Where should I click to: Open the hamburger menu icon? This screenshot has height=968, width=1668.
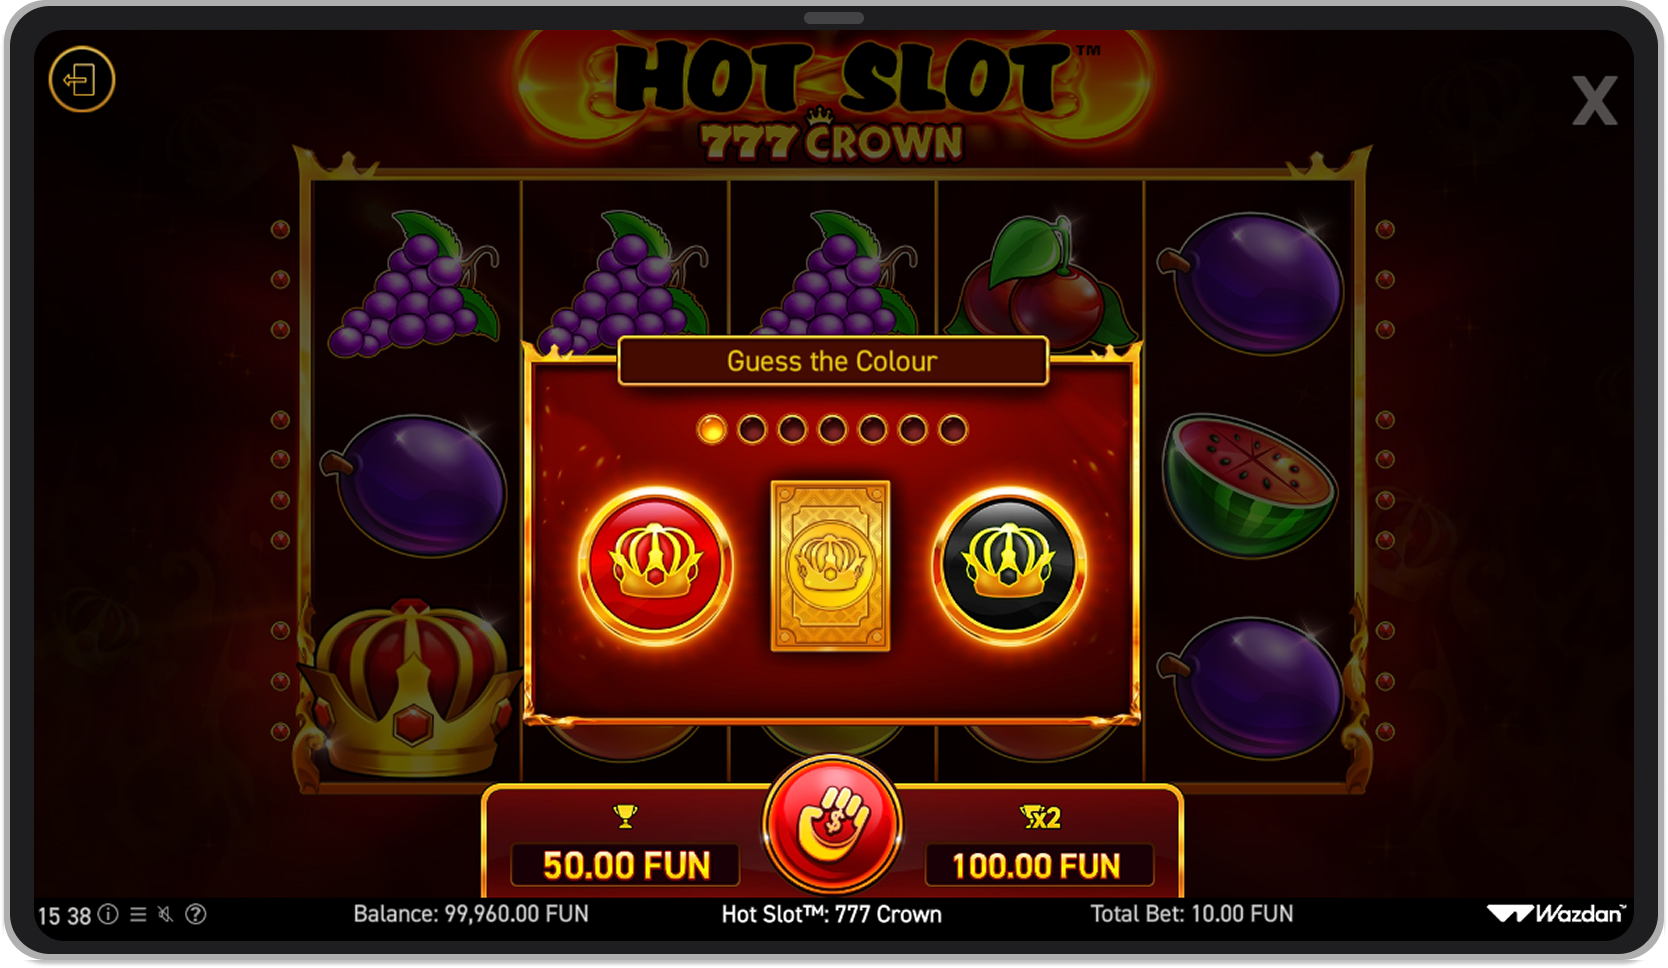[x=138, y=914]
